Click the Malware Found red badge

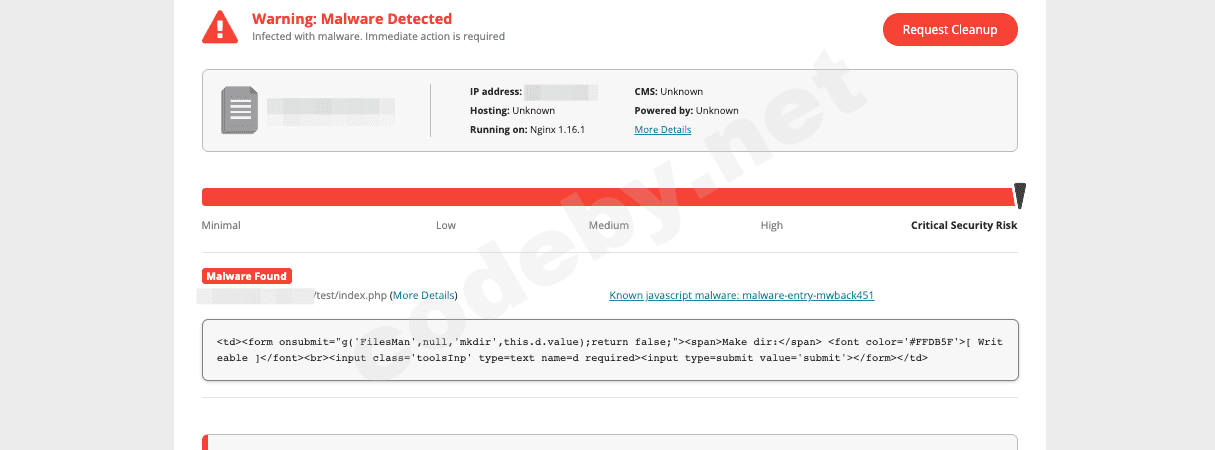click(247, 276)
